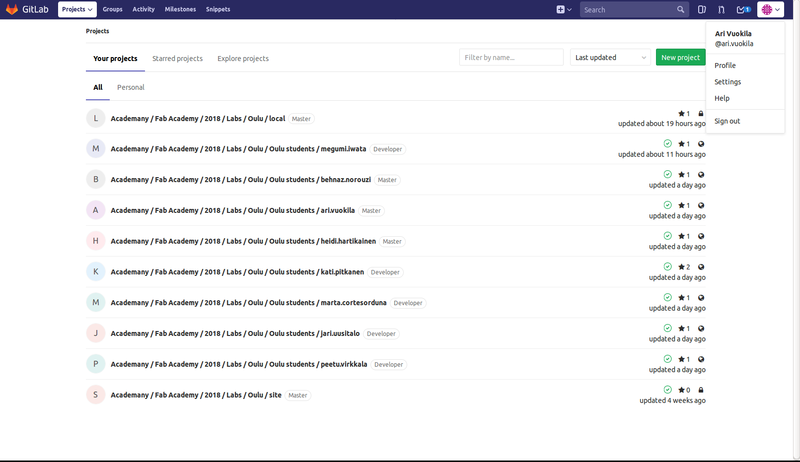Click the M avatar of marta.cortesorduna project
800x462 pixels.
tap(95, 302)
